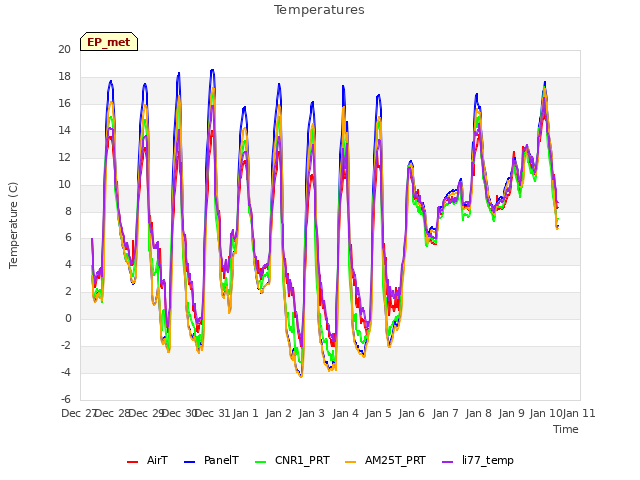This screenshot has height=480, width=640.
Task: Click the red AirT legend color marker
Action: tap(133, 462)
